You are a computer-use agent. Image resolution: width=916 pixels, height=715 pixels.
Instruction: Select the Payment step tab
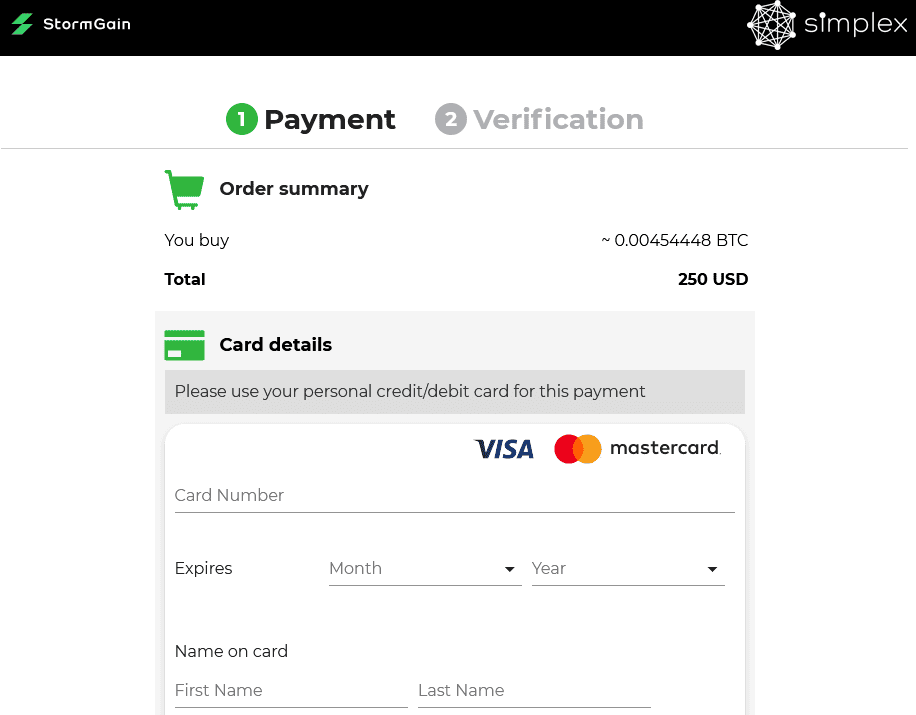point(311,119)
